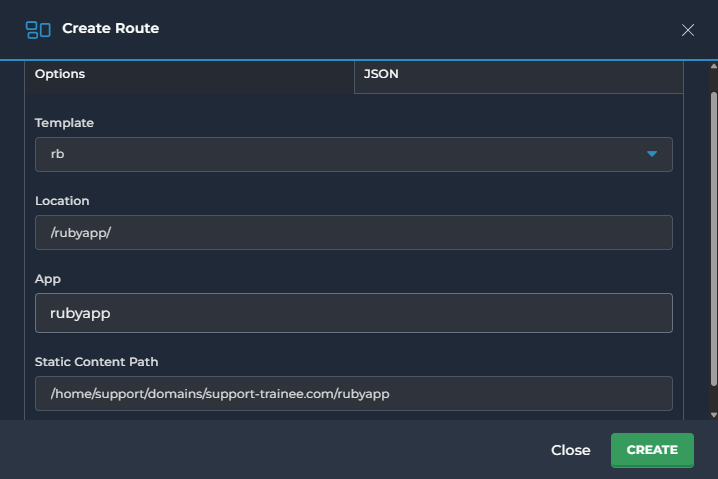718x479 pixels.
Task: Click the Close text button
Action: pos(571,450)
